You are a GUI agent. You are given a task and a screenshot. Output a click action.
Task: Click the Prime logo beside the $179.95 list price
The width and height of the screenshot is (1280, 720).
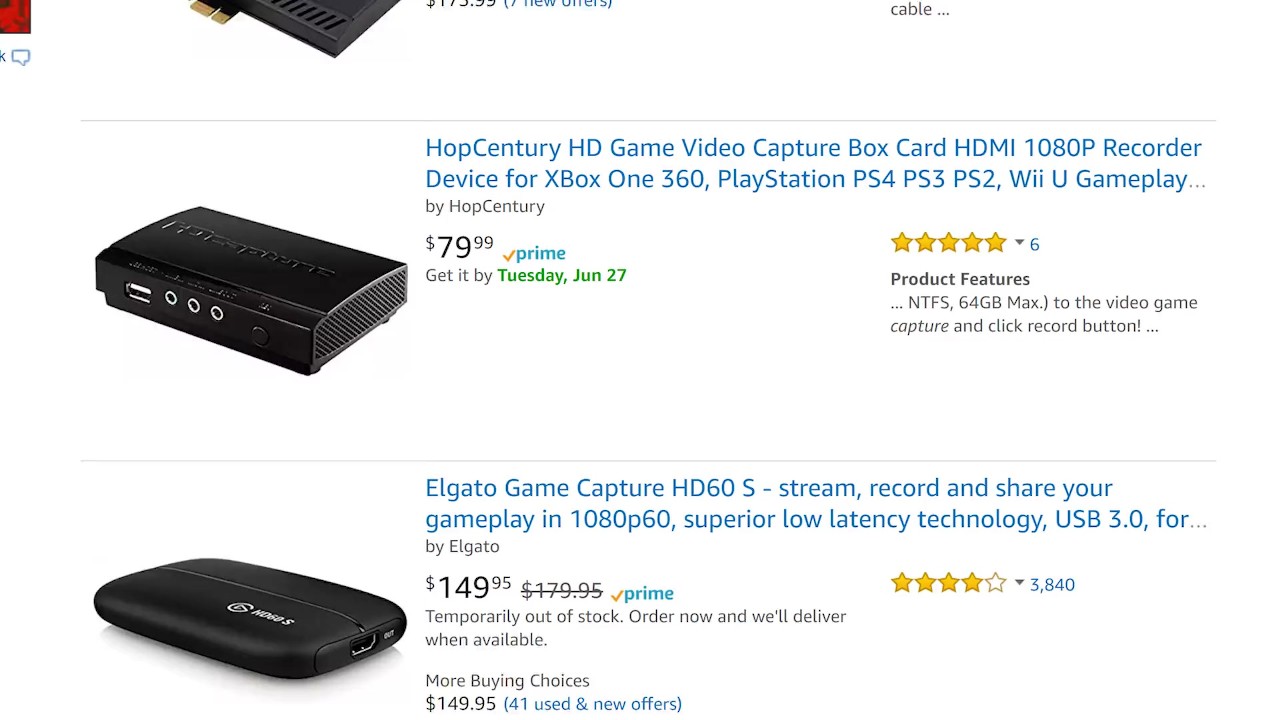[x=642, y=594]
